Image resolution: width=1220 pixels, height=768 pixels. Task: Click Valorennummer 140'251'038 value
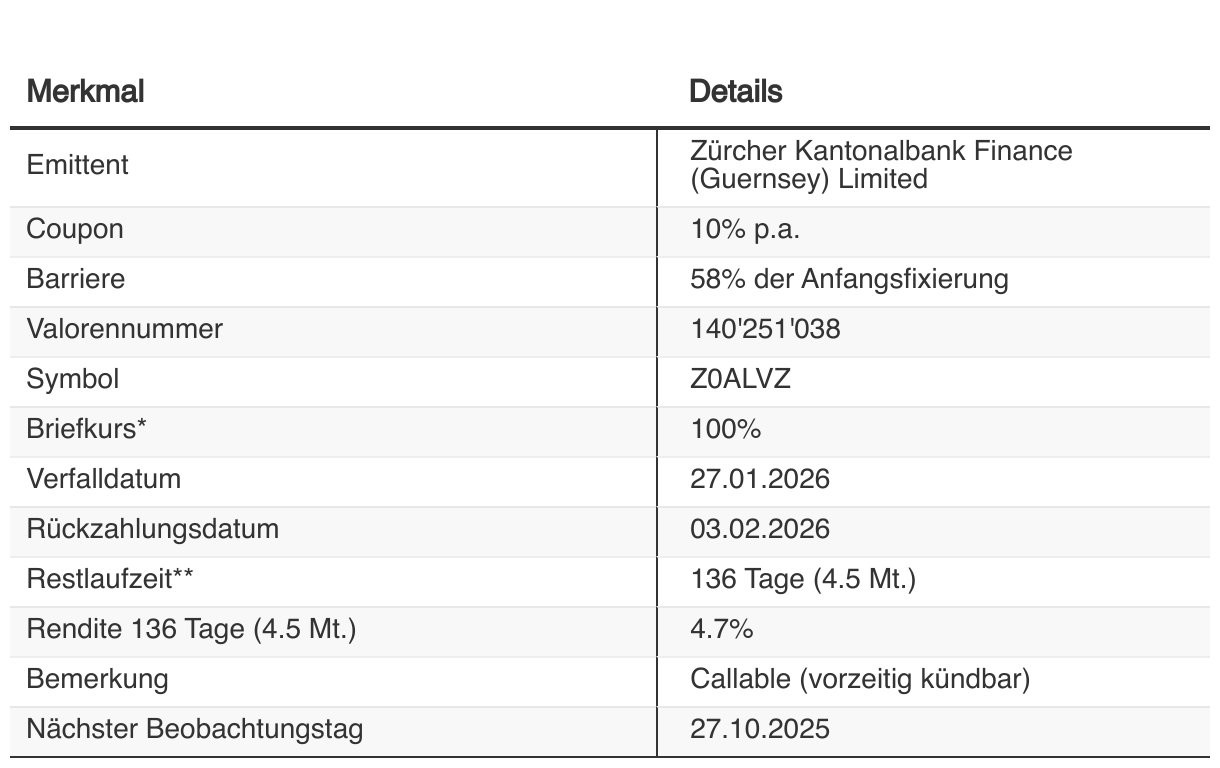[x=765, y=329]
